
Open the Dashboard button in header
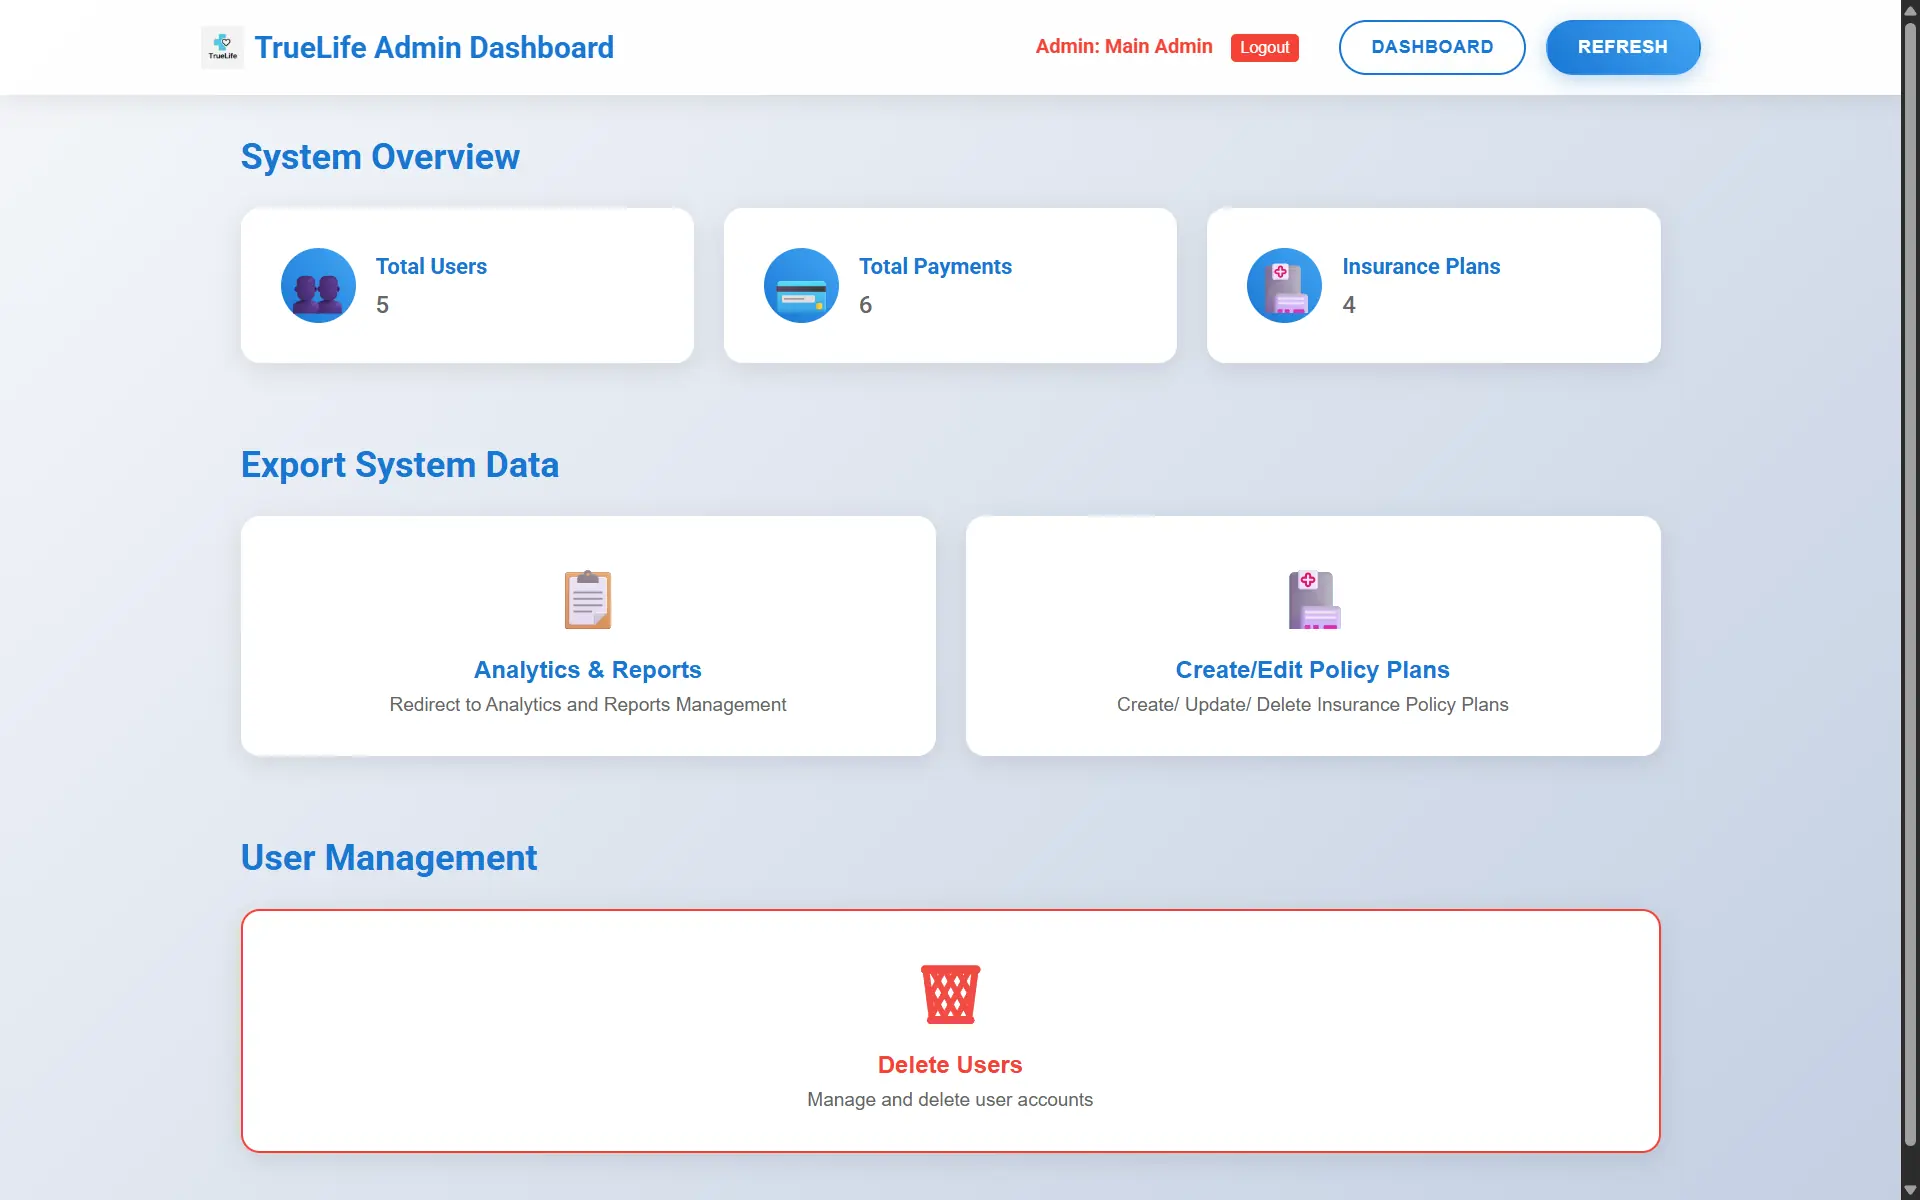[x=1431, y=47]
